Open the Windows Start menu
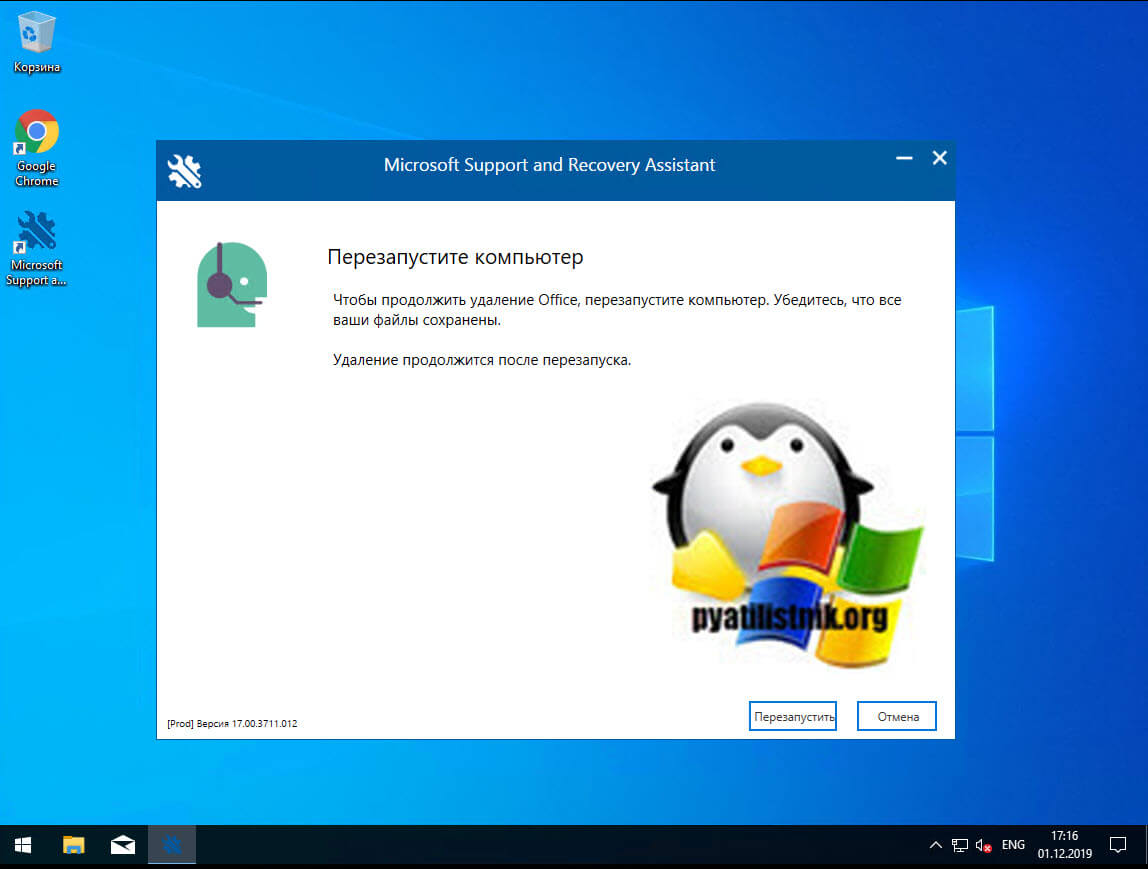The width and height of the screenshot is (1148, 869). (22, 845)
